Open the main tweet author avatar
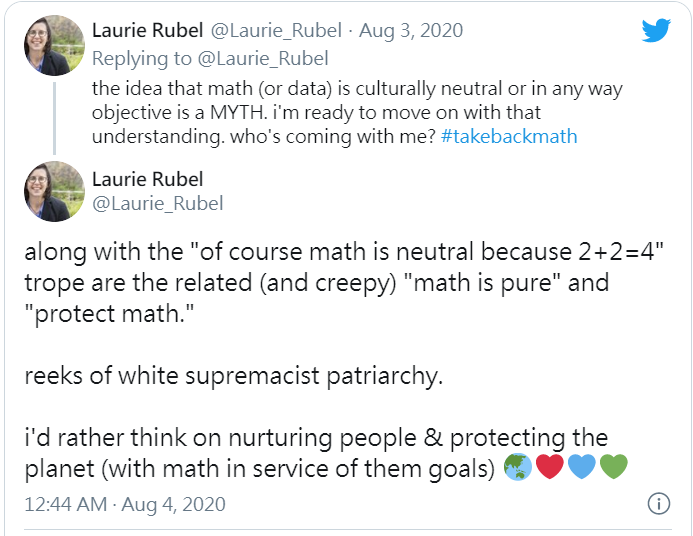 pos(54,191)
